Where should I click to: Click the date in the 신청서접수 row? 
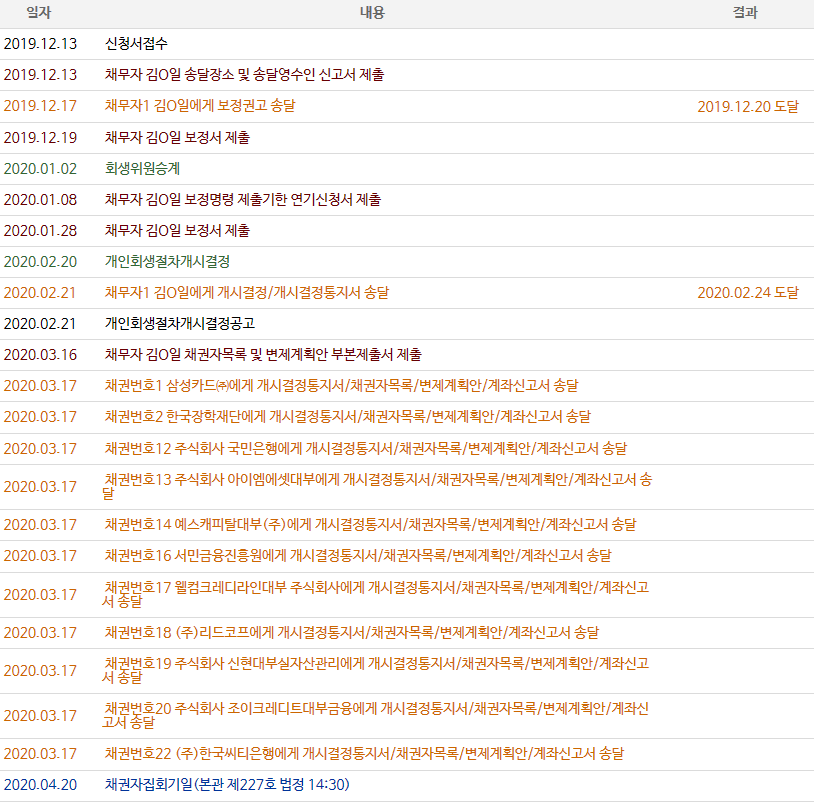click(40, 44)
